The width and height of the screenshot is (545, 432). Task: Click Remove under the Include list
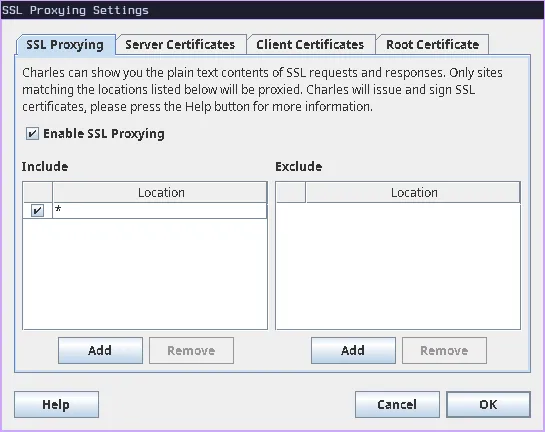[192, 350]
